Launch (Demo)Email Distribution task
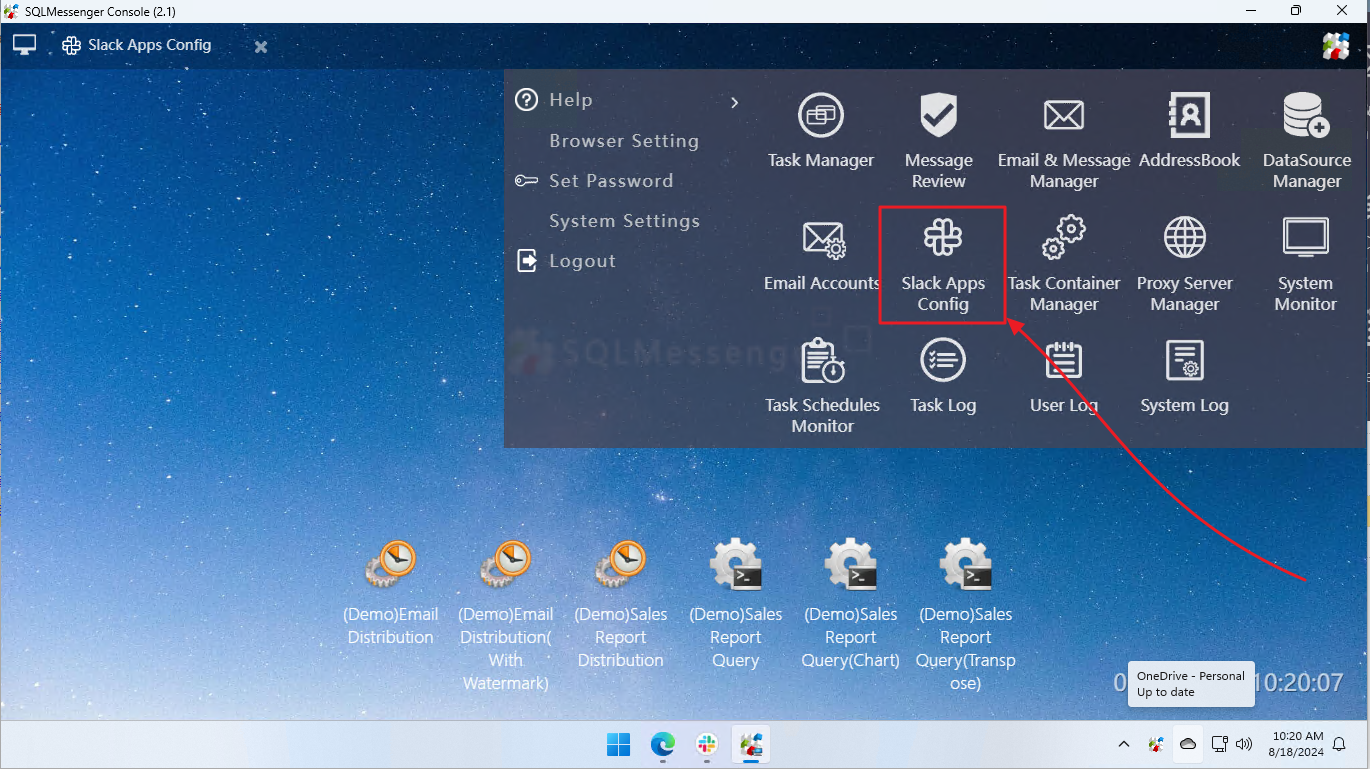 [x=391, y=594]
